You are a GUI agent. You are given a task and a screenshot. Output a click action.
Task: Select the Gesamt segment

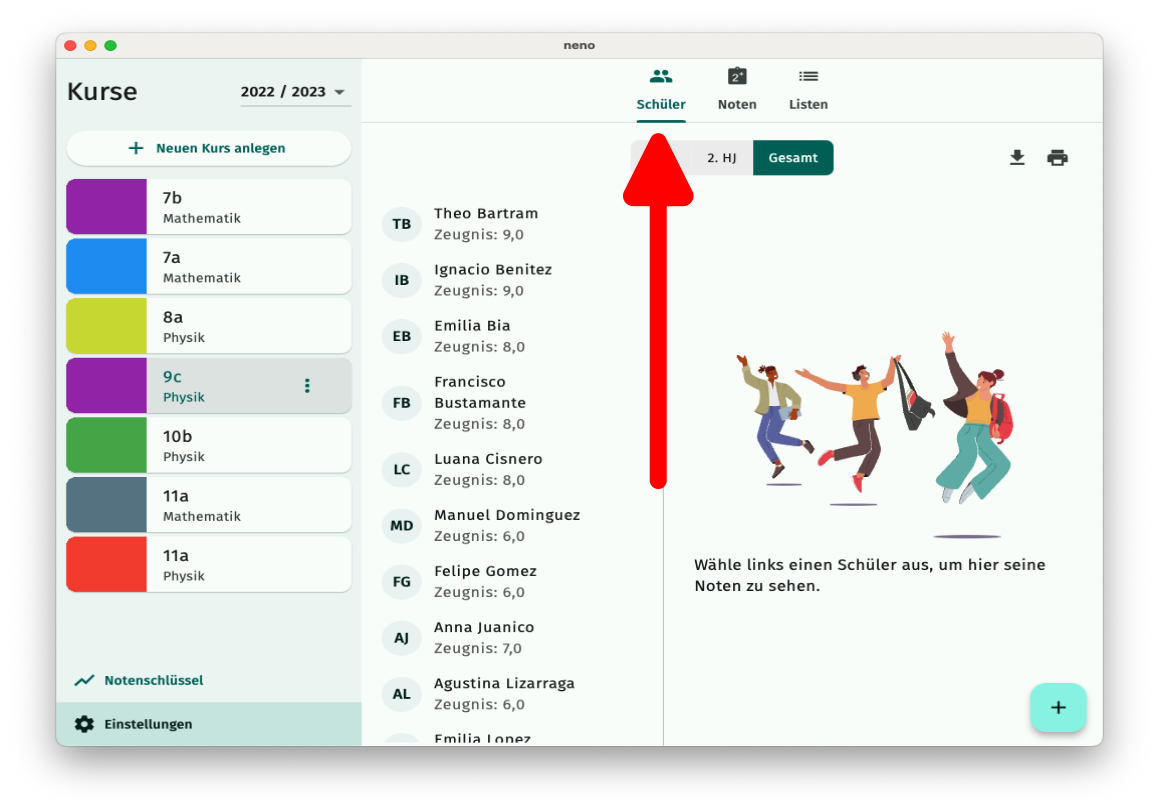[x=793, y=157]
